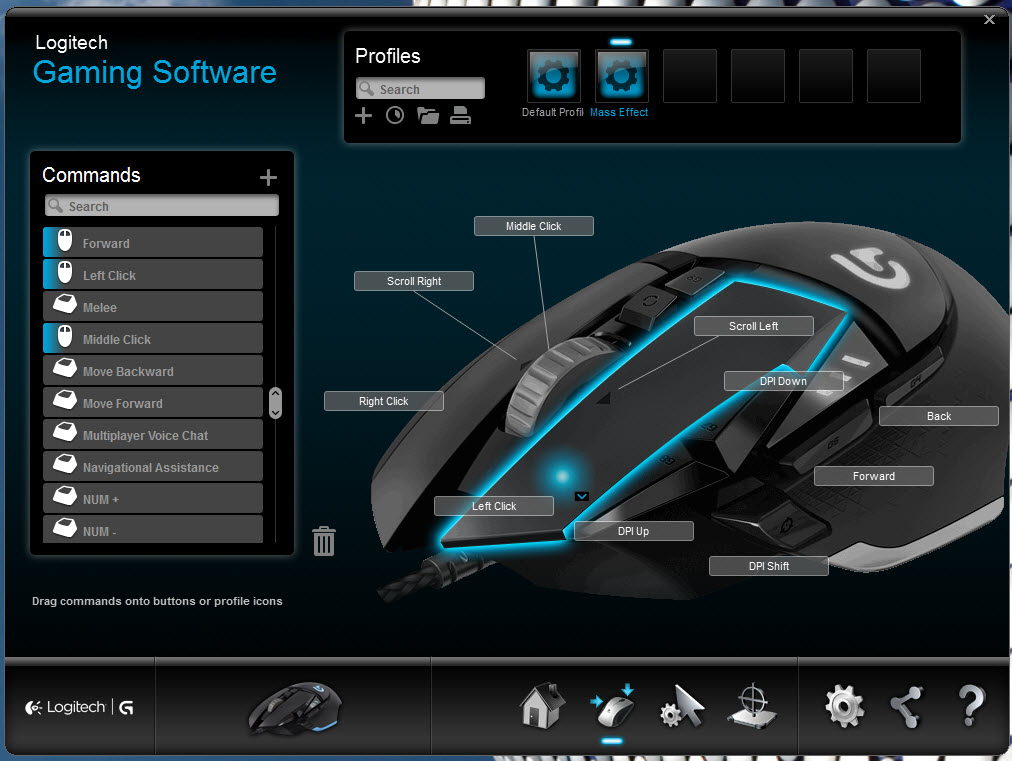The width and height of the screenshot is (1012, 761).
Task: Open the dropdown arrow beside Left Click label
Action: 582,496
